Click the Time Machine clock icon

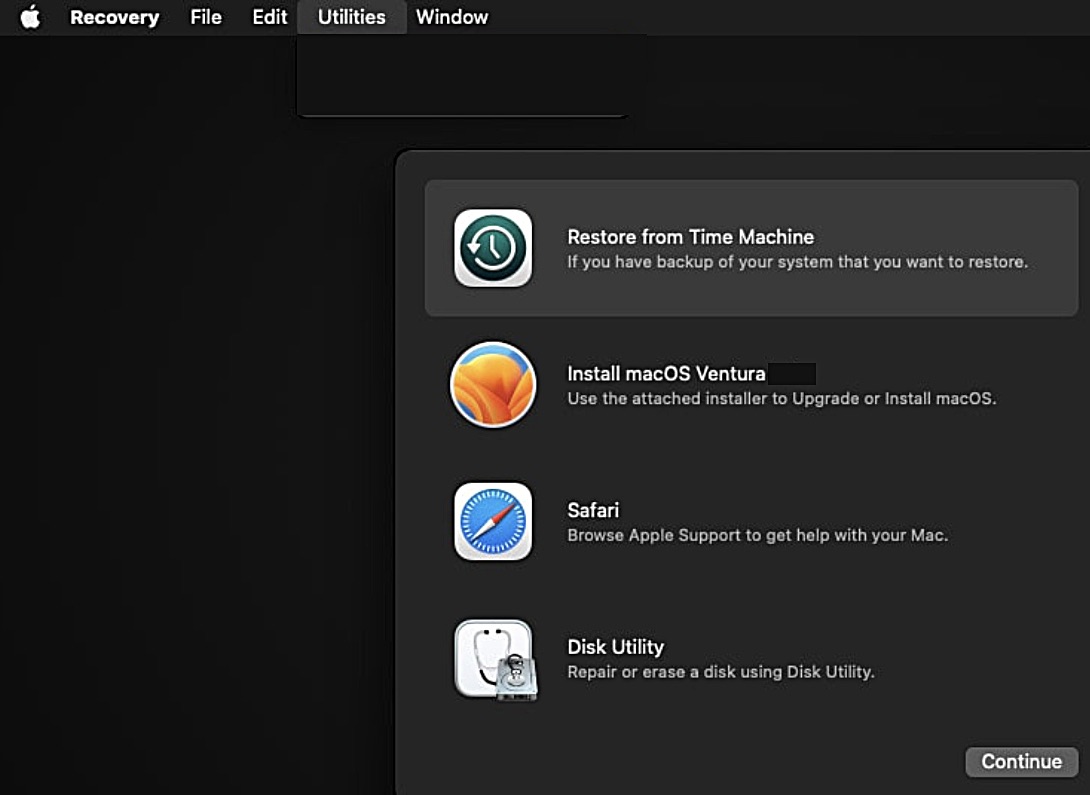[x=493, y=248]
